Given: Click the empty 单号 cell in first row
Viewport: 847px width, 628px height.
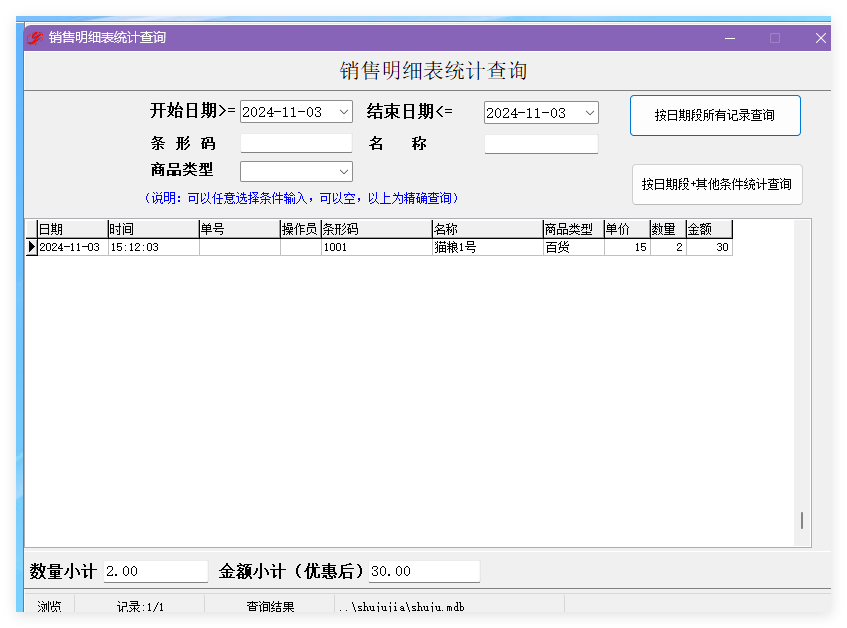Looking at the screenshot, I should 240,247.
